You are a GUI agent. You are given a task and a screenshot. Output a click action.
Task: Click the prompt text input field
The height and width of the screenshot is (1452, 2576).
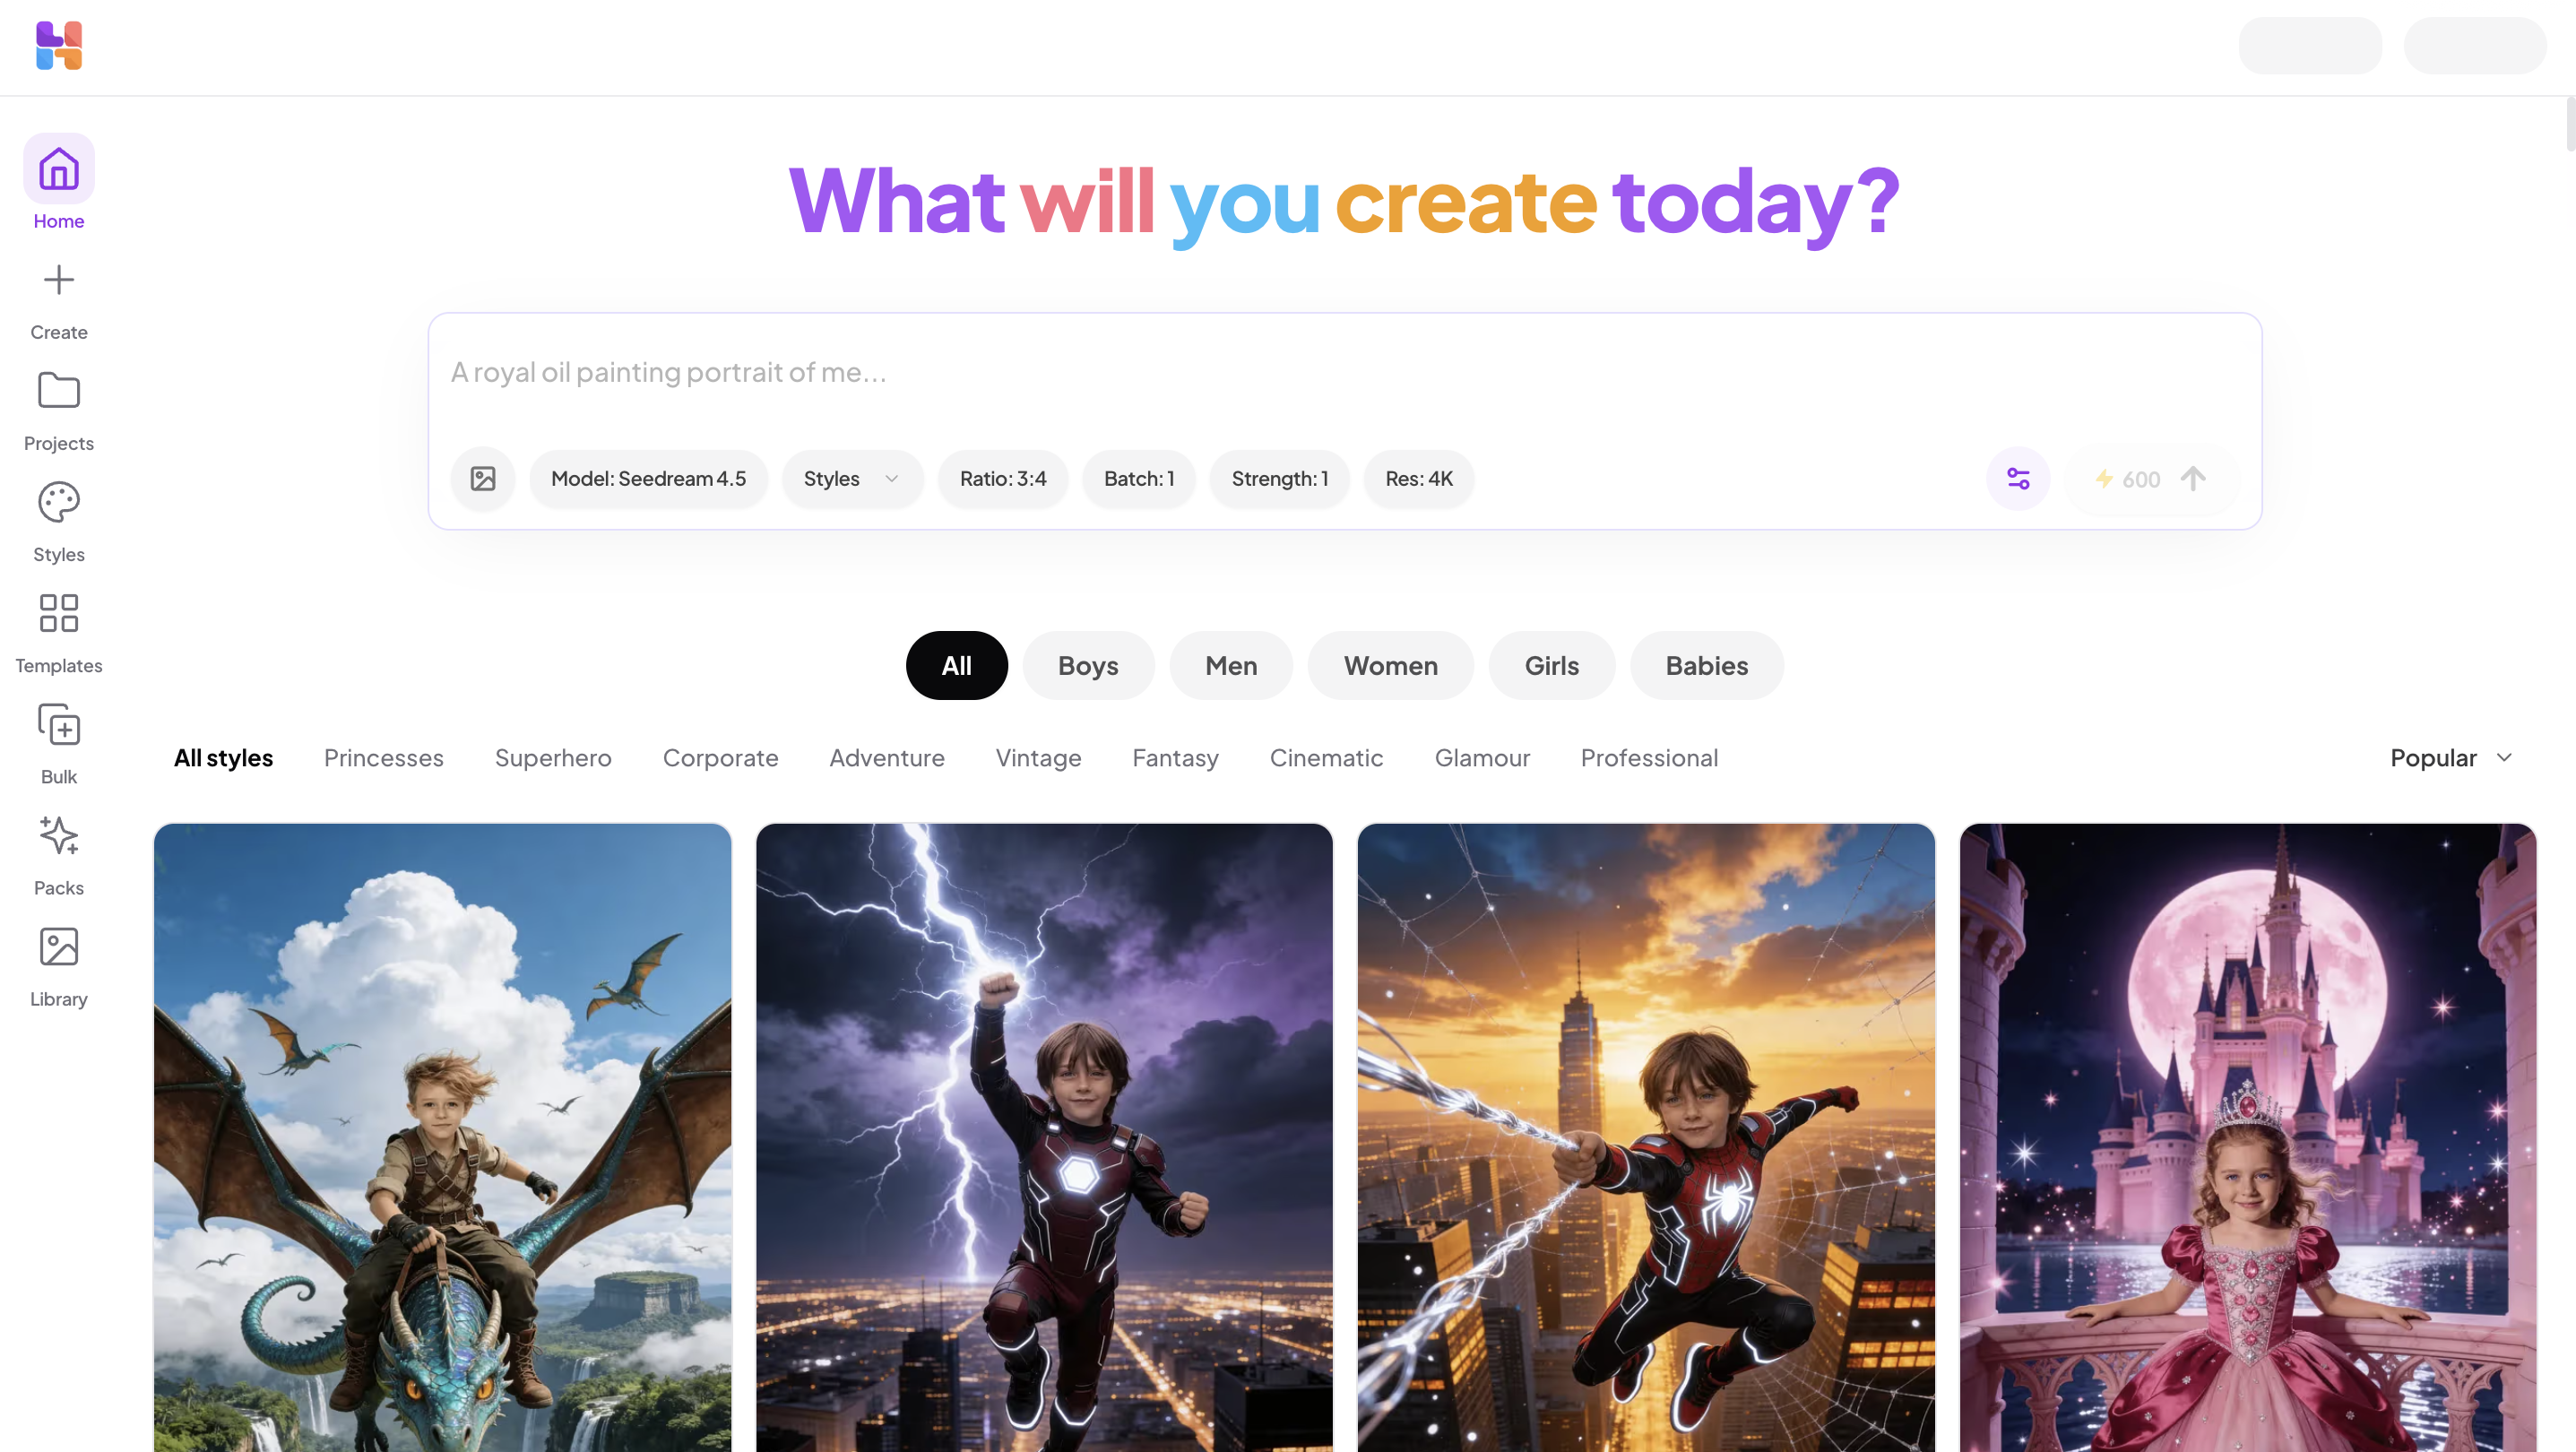pos(1344,373)
